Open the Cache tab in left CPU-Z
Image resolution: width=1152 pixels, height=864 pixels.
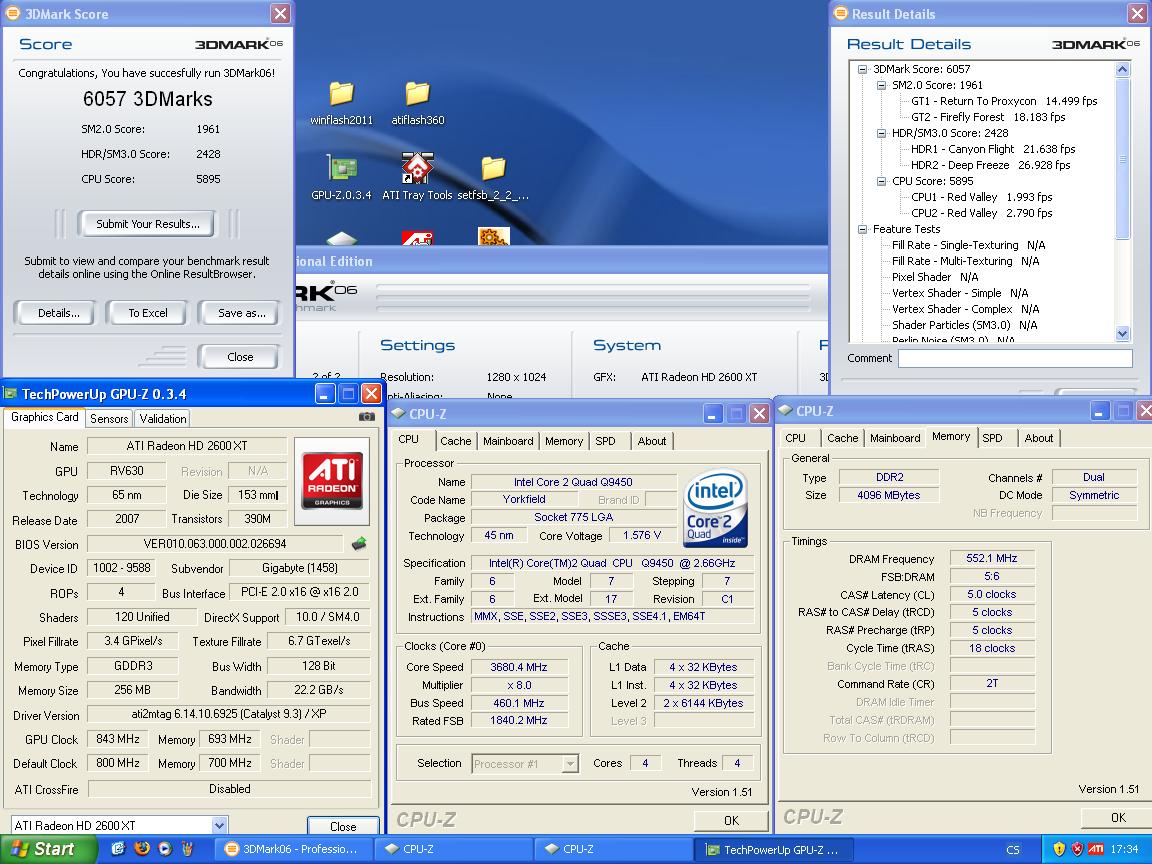[456, 441]
